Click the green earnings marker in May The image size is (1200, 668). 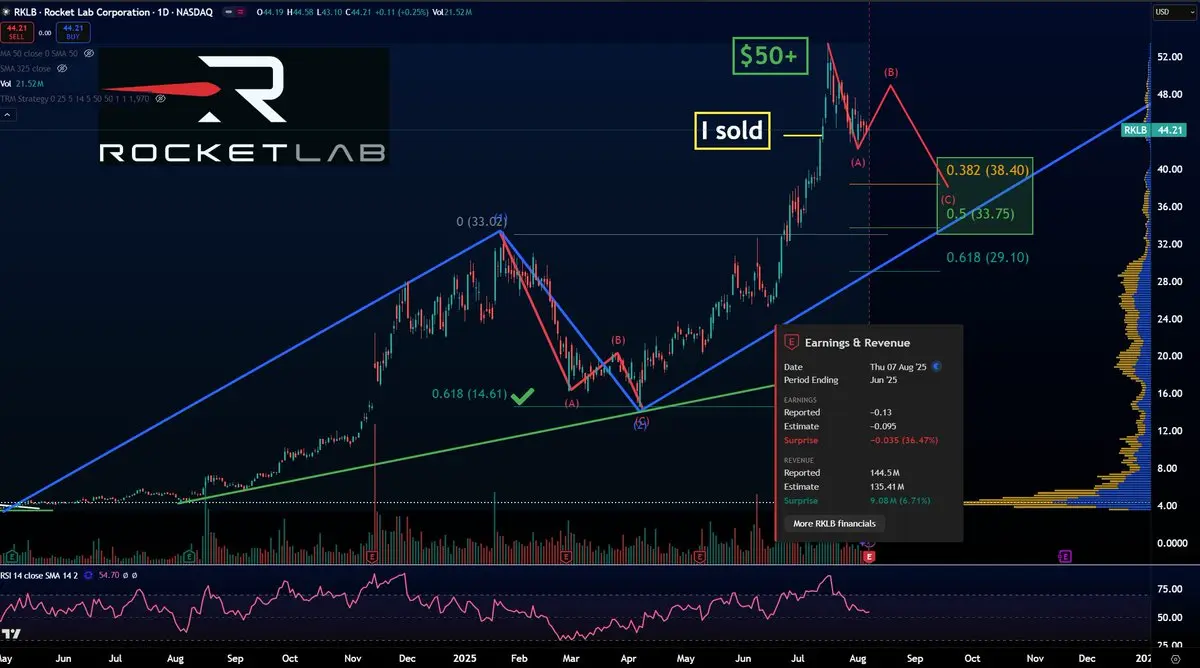click(11, 555)
